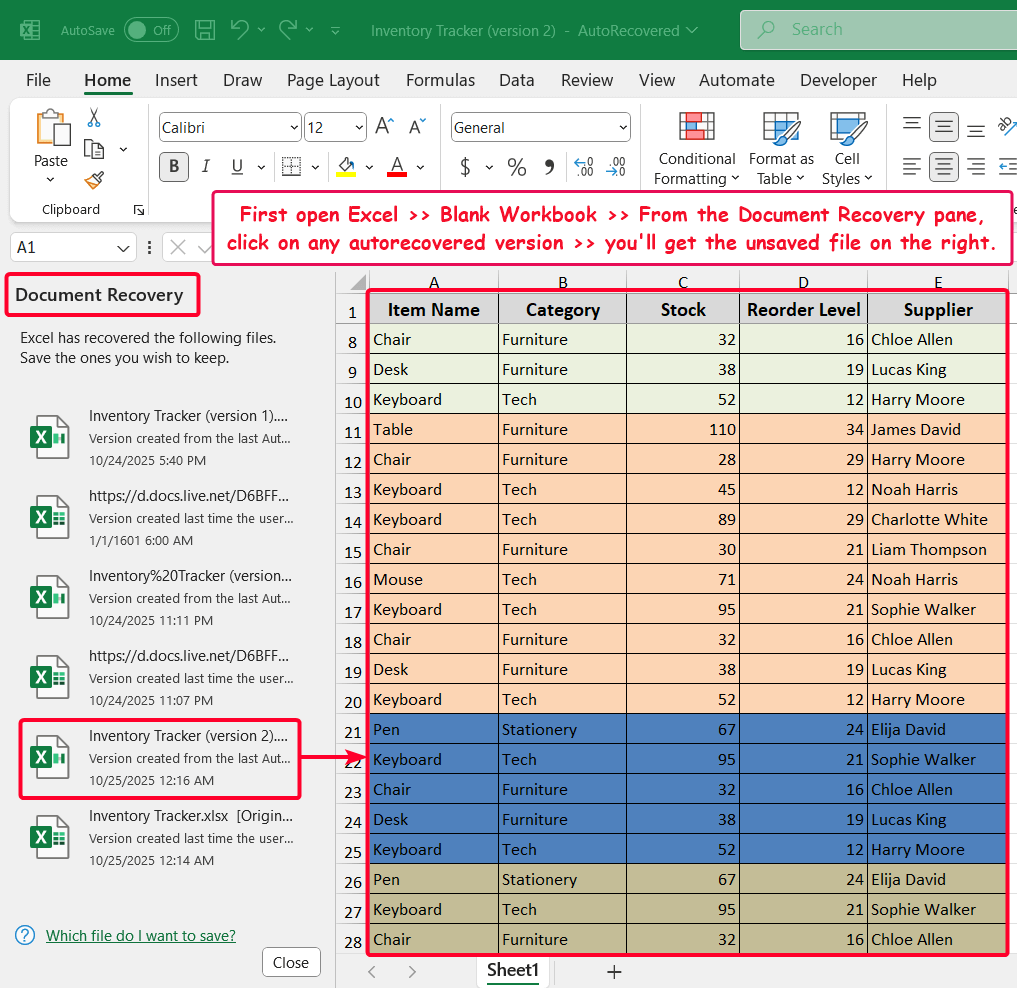
Task: Toggle the AutoSave switch
Action: 150,30
